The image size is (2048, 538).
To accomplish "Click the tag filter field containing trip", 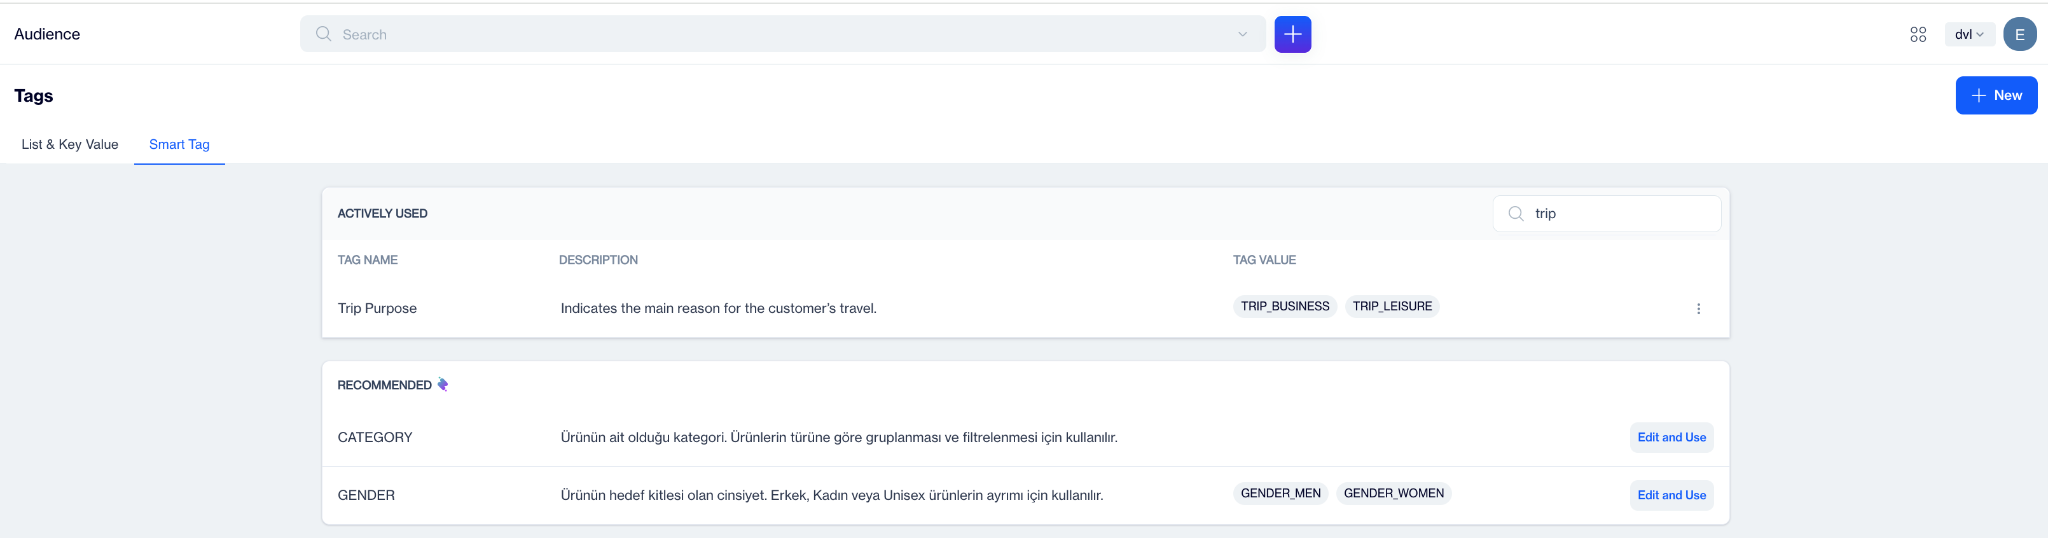I will (1620, 213).
